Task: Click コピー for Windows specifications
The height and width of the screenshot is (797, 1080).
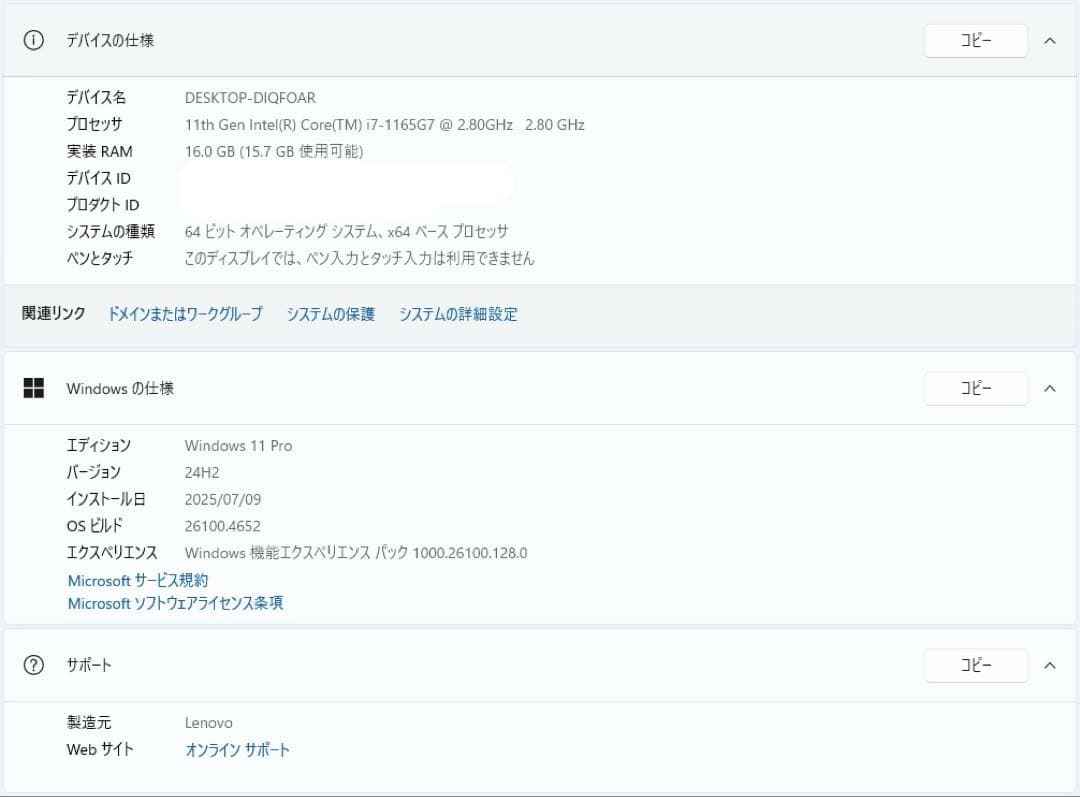Action: [975, 388]
